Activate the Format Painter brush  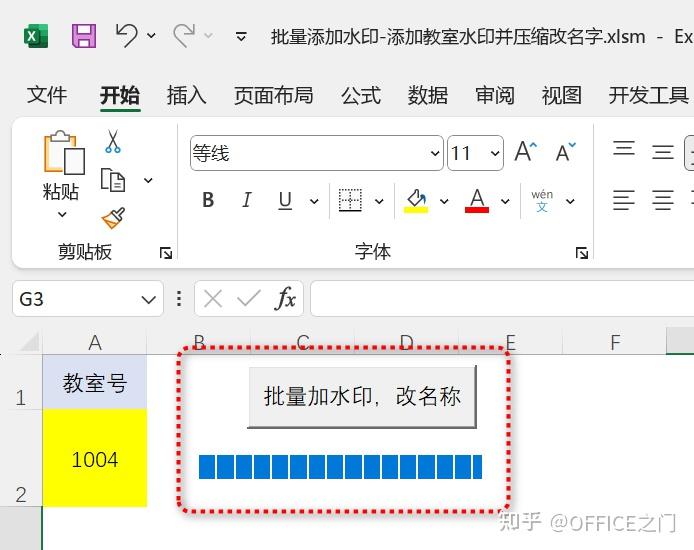(113, 218)
